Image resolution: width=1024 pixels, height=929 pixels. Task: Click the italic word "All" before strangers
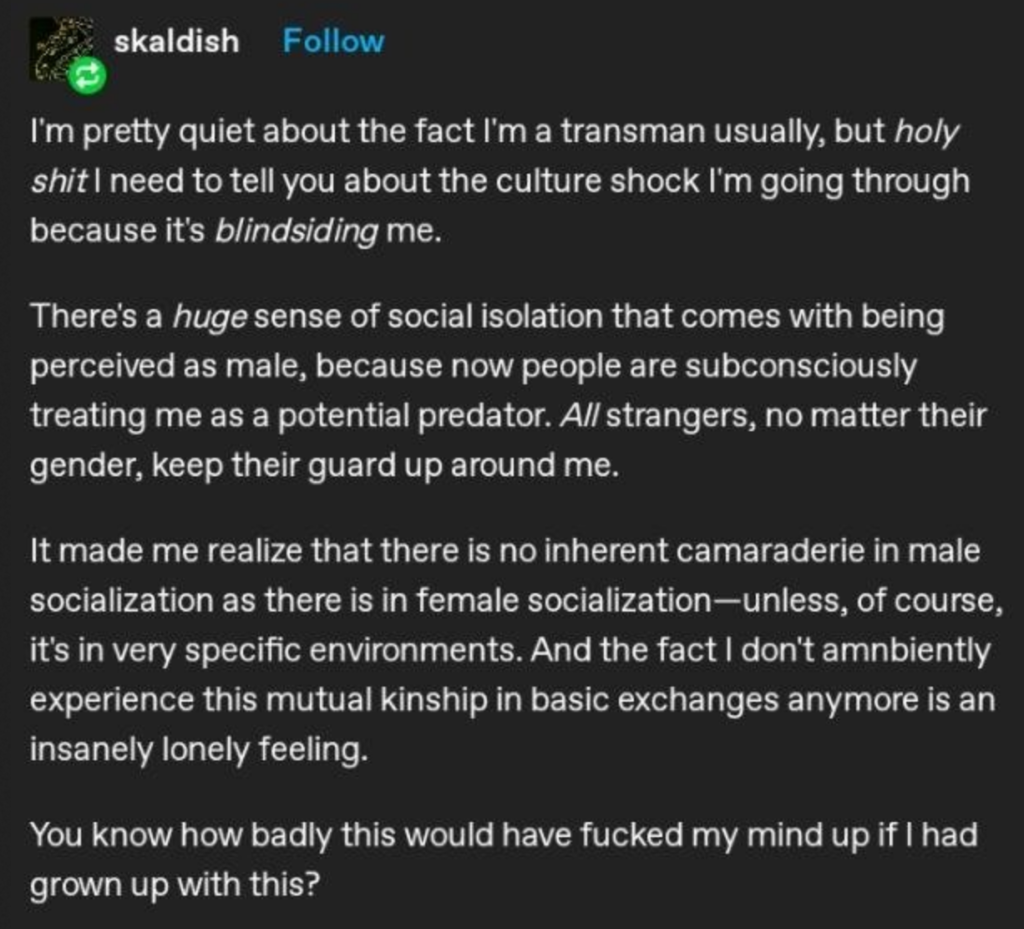click(577, 414)
